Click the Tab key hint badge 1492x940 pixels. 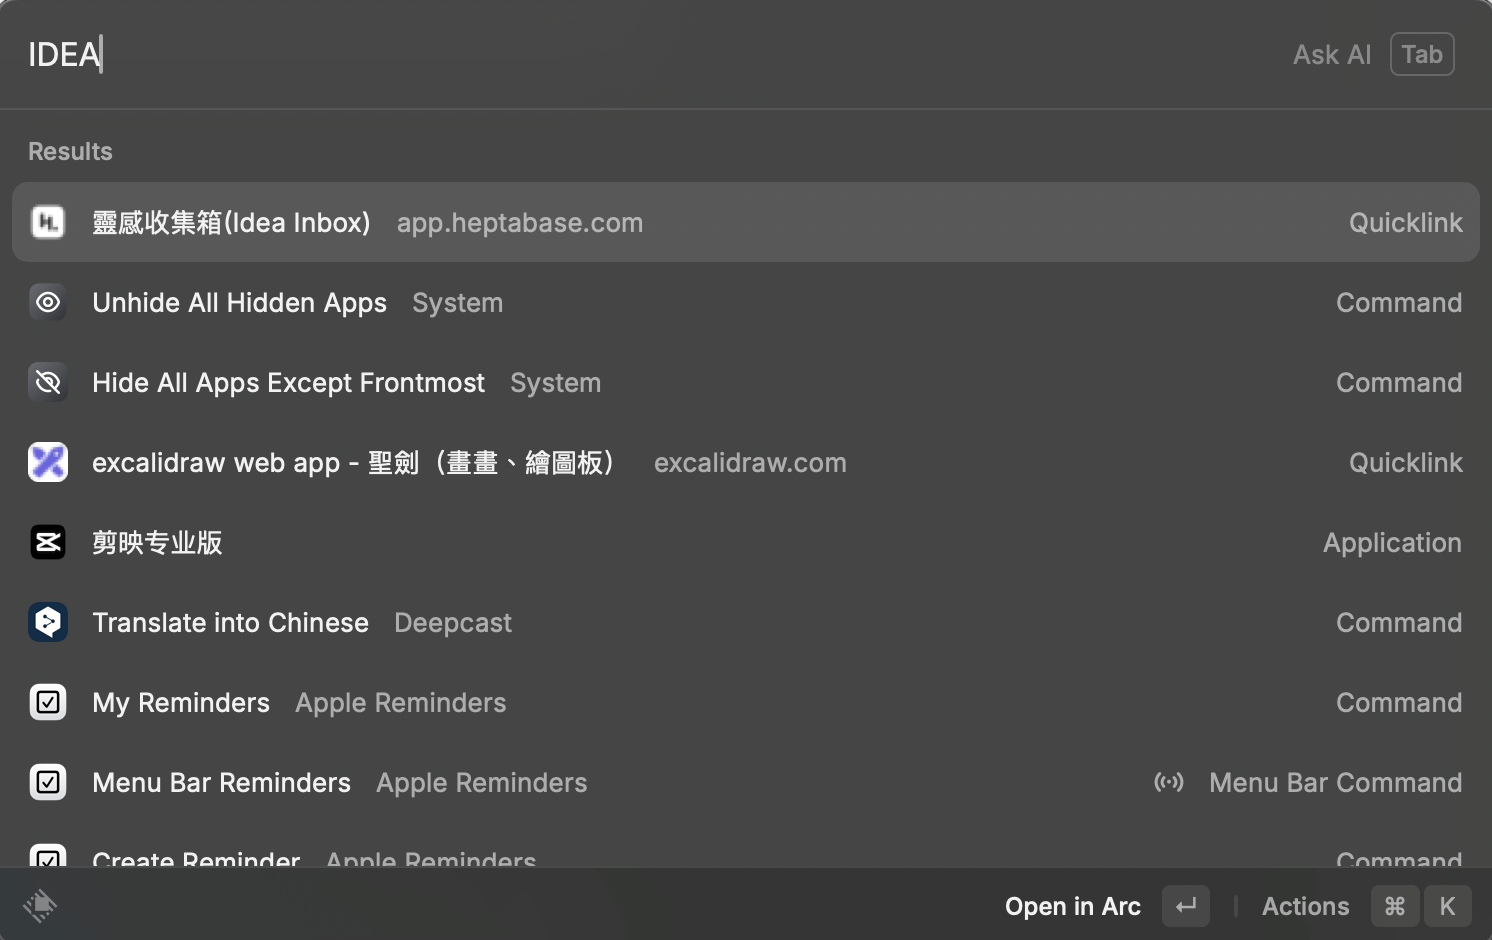pyautogui.click(x=1421, y=54)
